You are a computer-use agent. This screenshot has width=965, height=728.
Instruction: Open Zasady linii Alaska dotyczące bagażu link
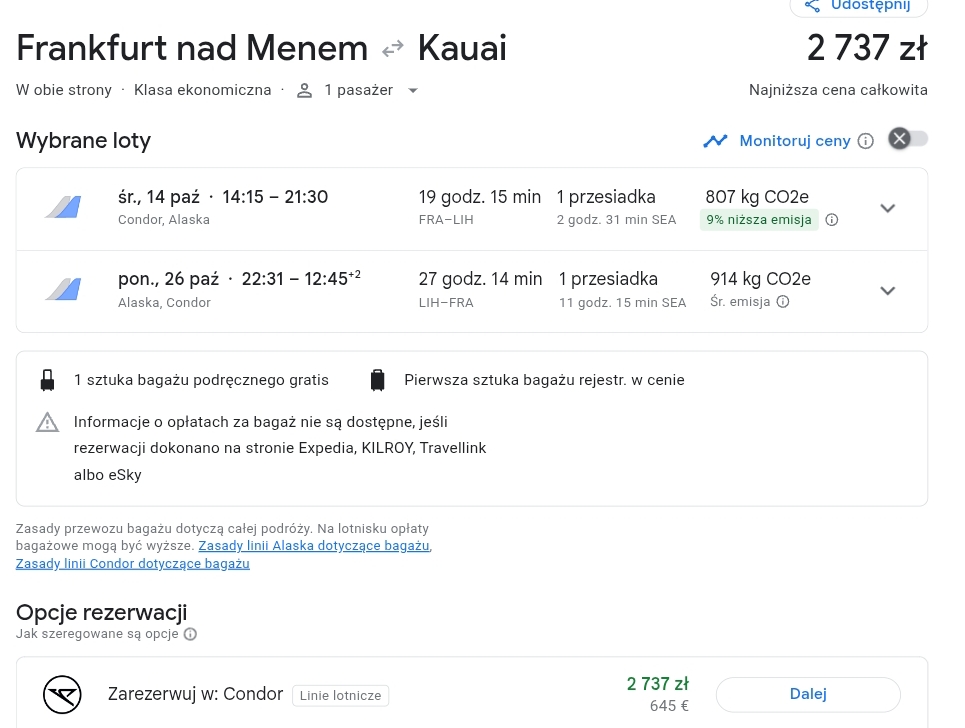(x=314, y=546)
